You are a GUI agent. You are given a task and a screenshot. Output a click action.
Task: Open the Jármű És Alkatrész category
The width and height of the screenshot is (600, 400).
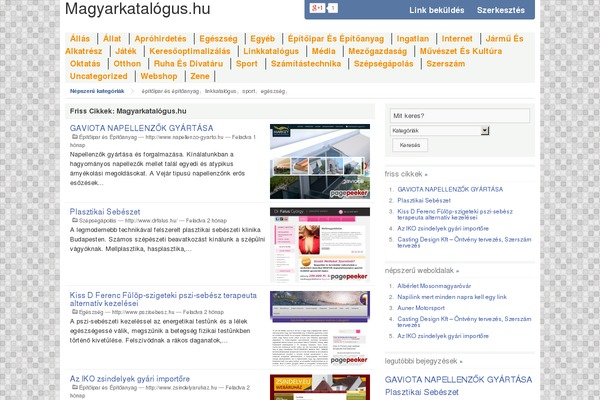[x=504, y=39]
